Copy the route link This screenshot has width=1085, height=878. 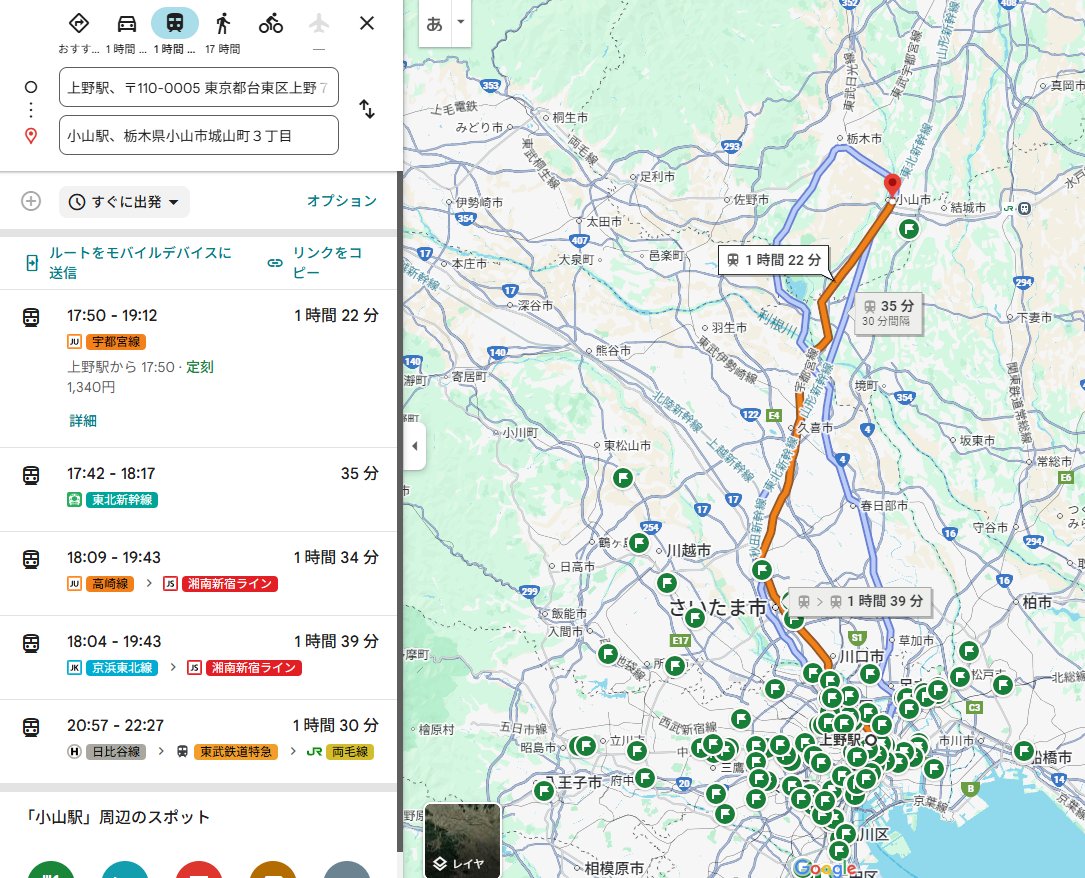317,262
